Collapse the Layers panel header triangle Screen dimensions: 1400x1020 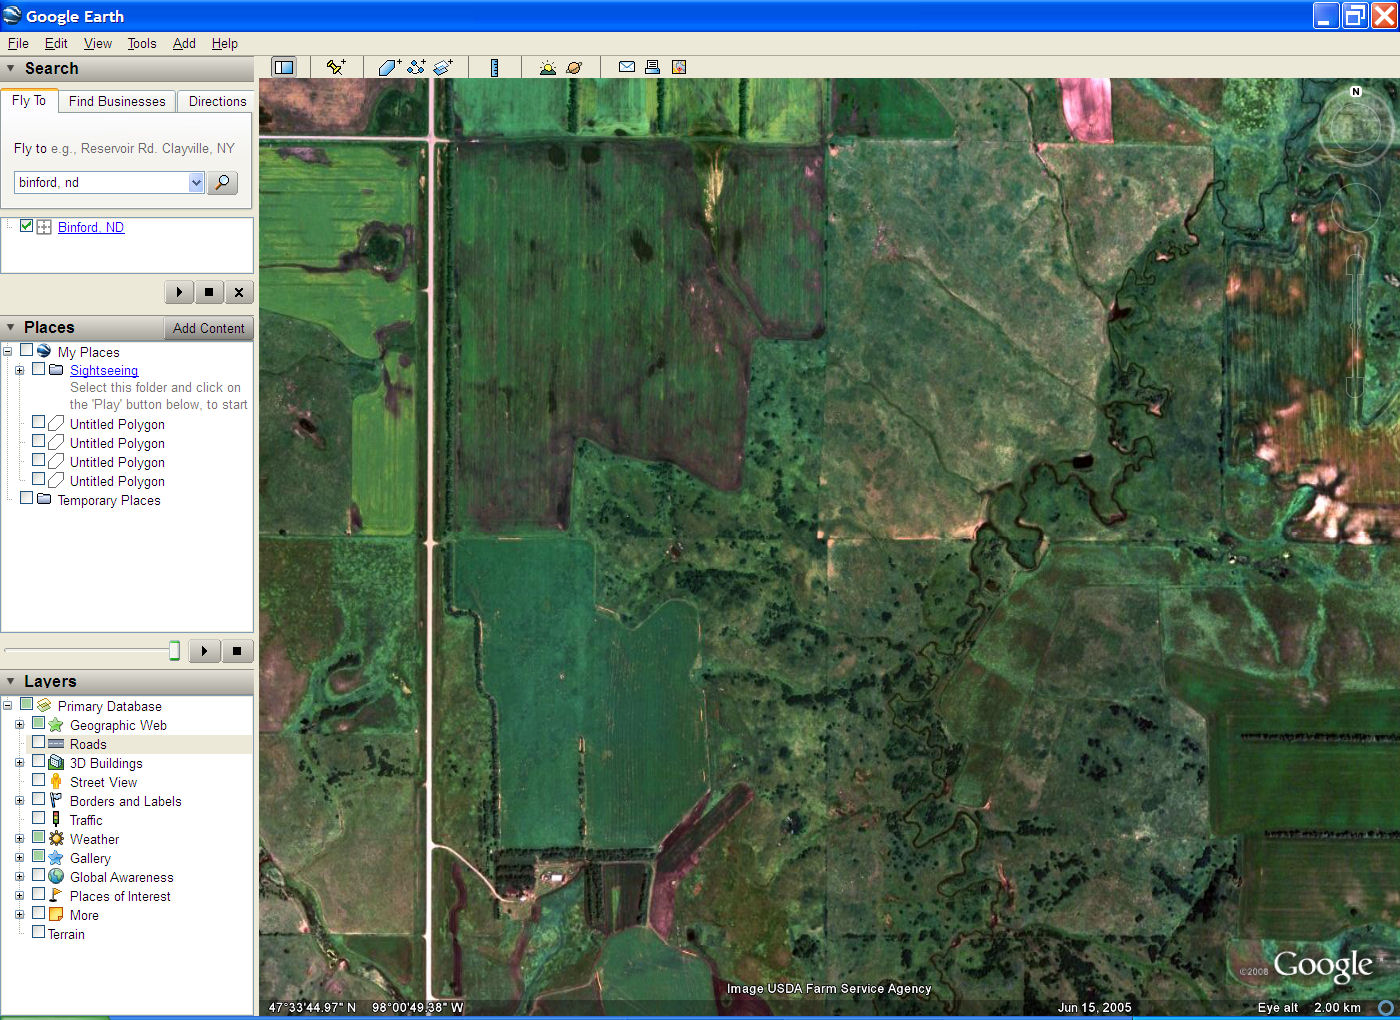(x=11, y=682)
